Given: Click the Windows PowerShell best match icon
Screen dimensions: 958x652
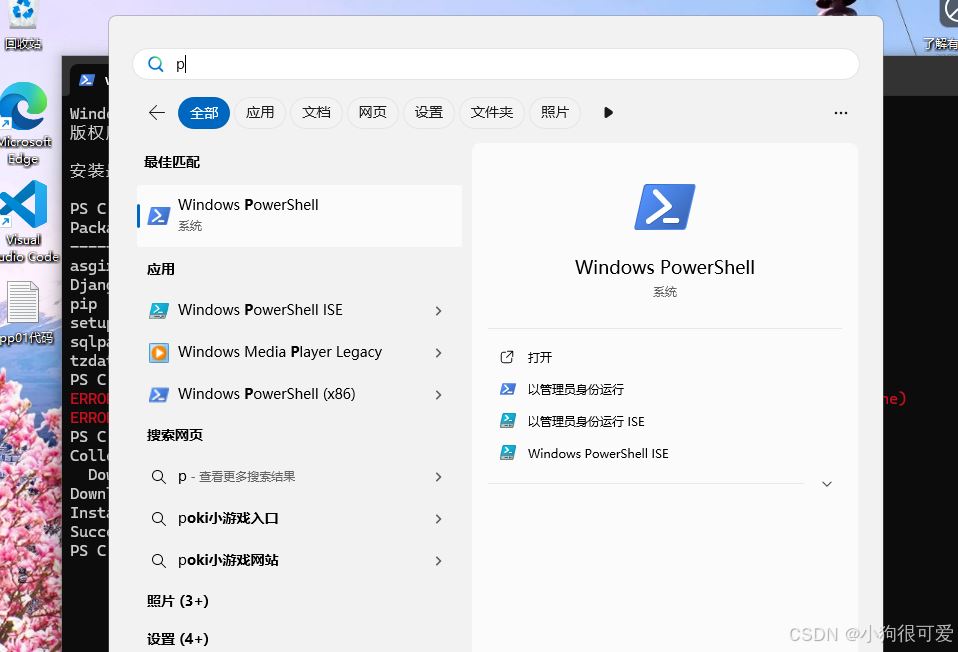Looking at the screenshot, I should click(x=159, y=216).
